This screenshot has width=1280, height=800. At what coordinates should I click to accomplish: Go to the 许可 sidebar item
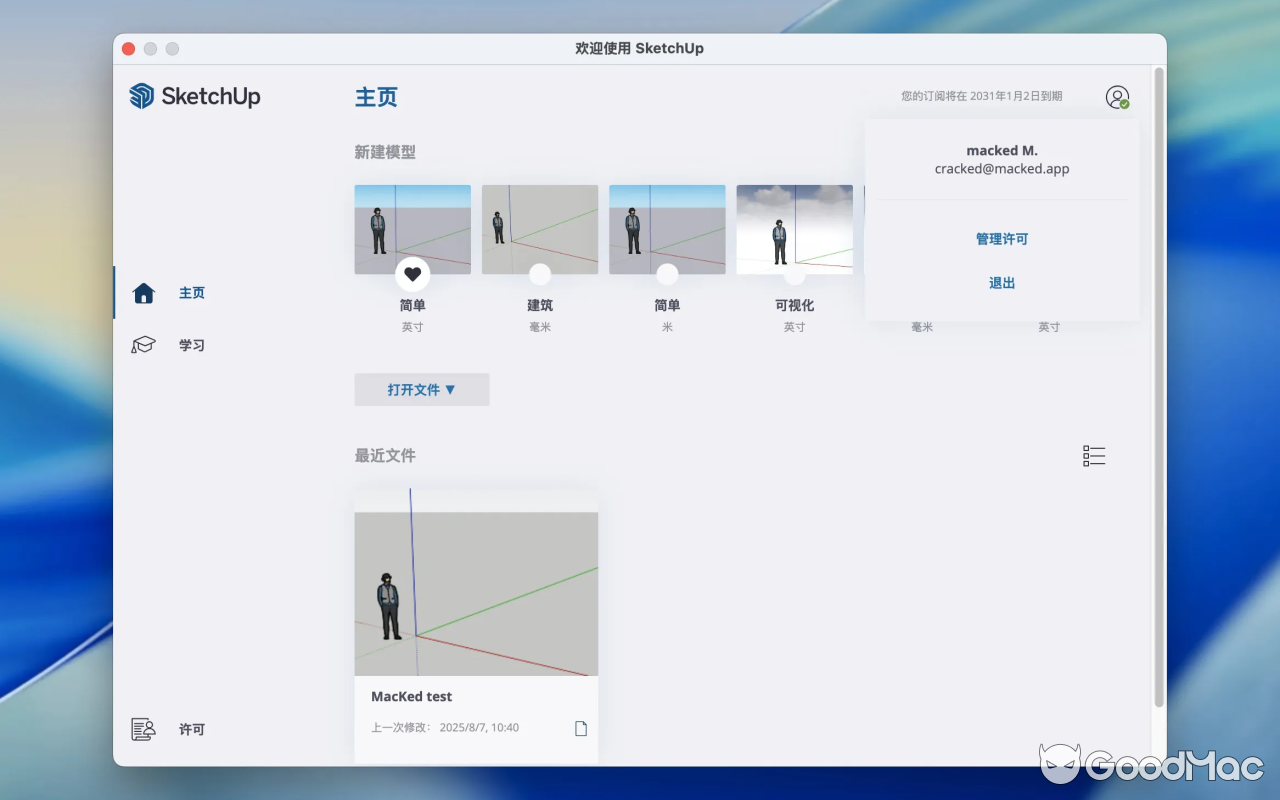click(192, 729)
